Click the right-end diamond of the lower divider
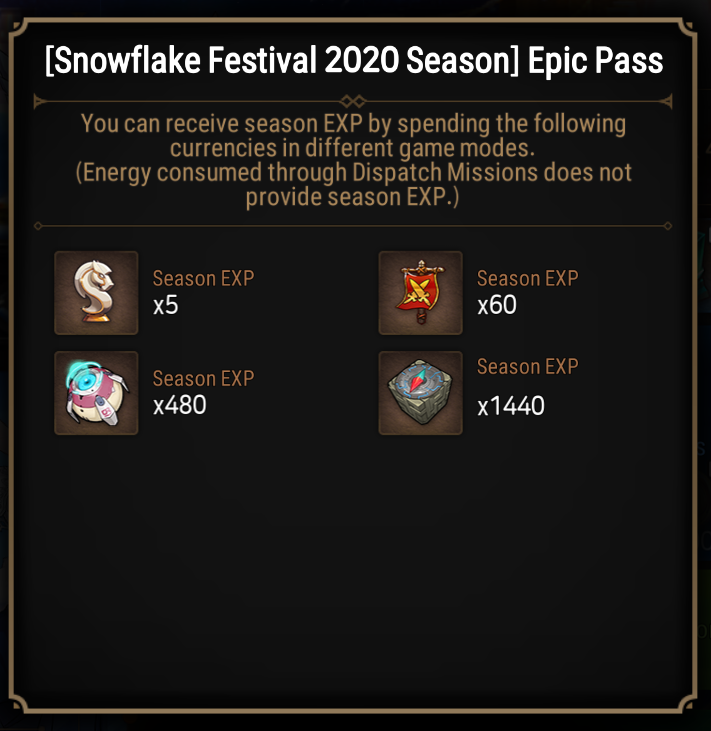The height and width of the screenshot is (731, 711). click(668, 226)
